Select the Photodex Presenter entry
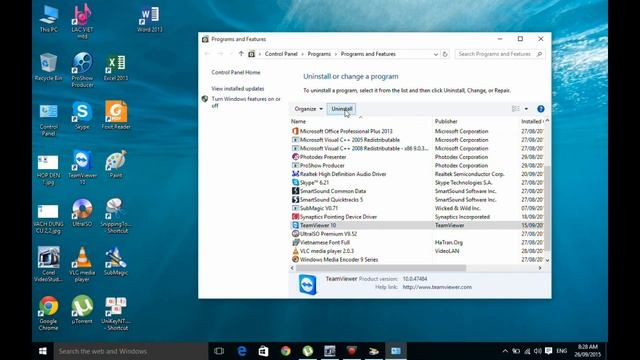The width and height of the screenshot is (640, 360). click(x=416, y=157)
